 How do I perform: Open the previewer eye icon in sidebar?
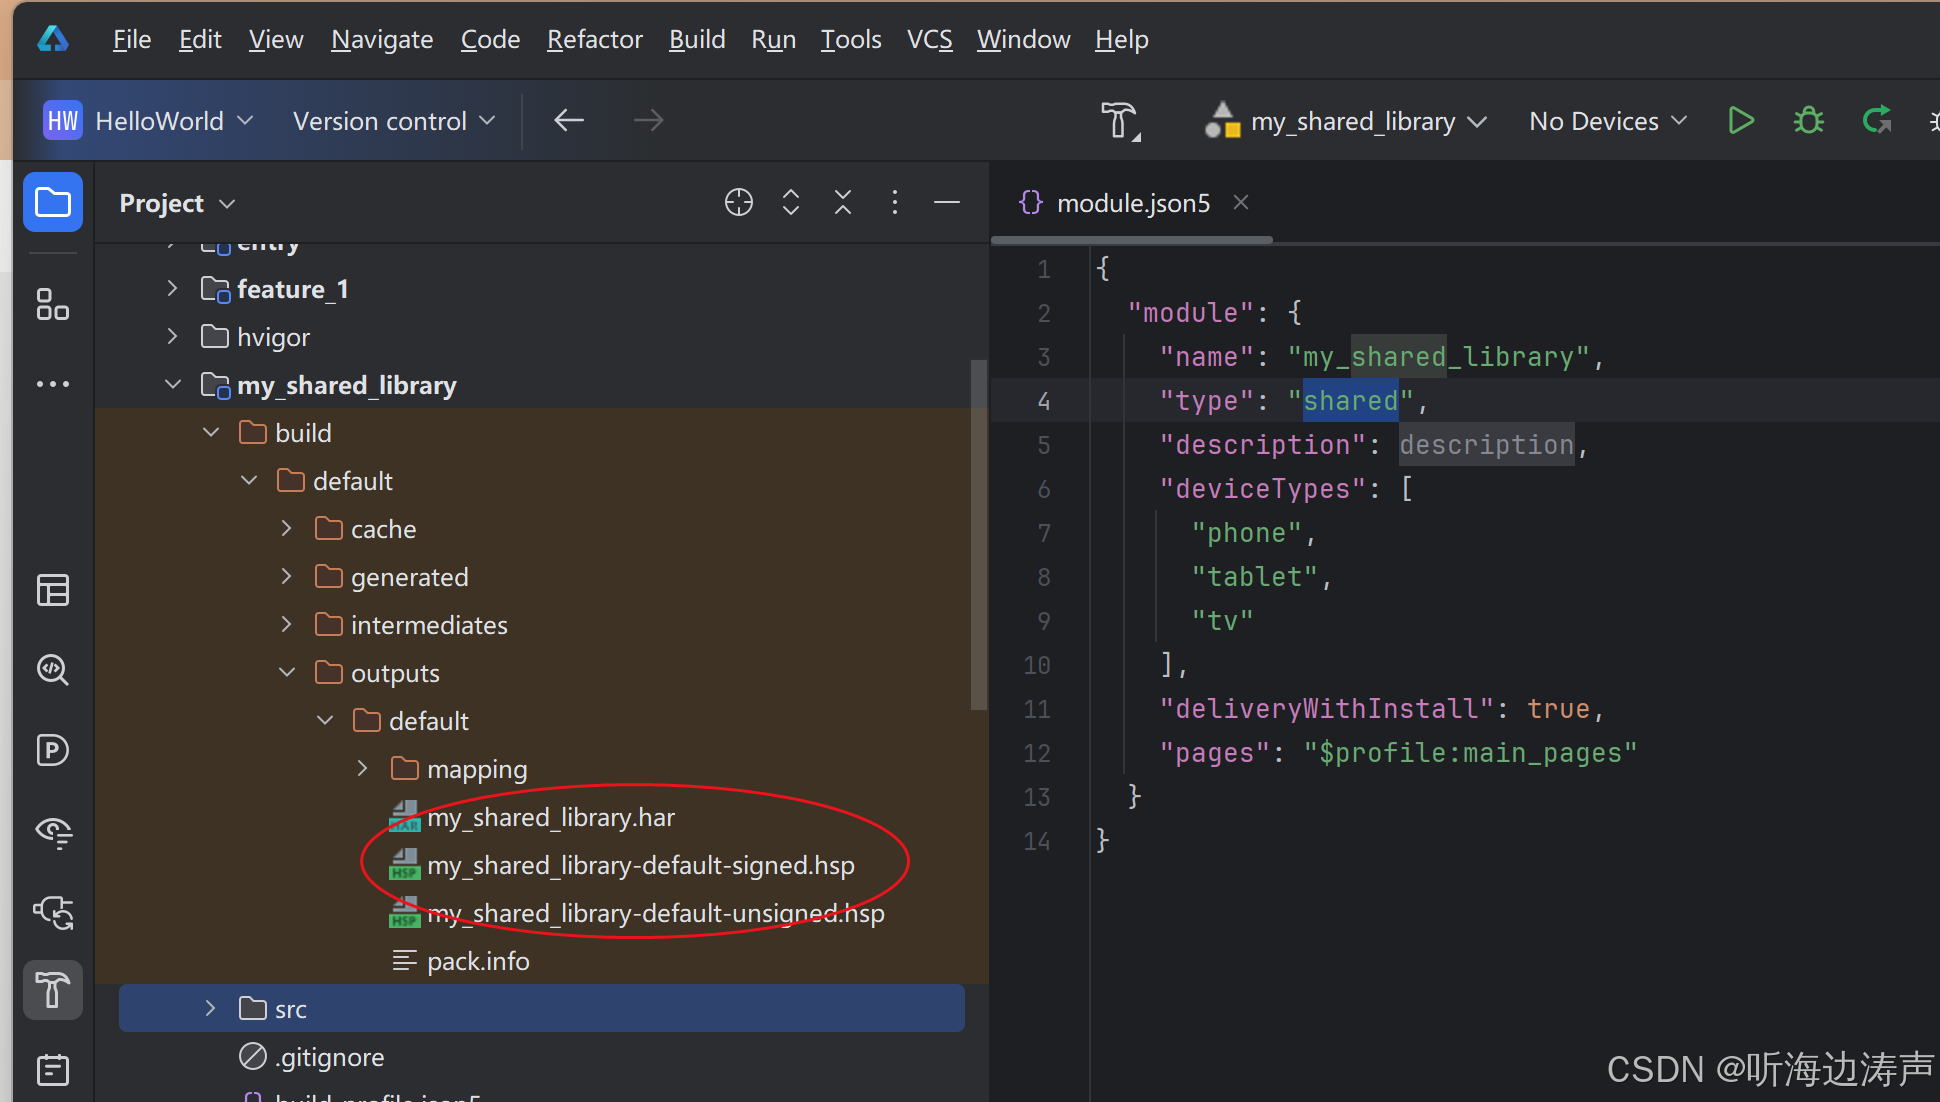pyautogui.click(x=53, y=832)
